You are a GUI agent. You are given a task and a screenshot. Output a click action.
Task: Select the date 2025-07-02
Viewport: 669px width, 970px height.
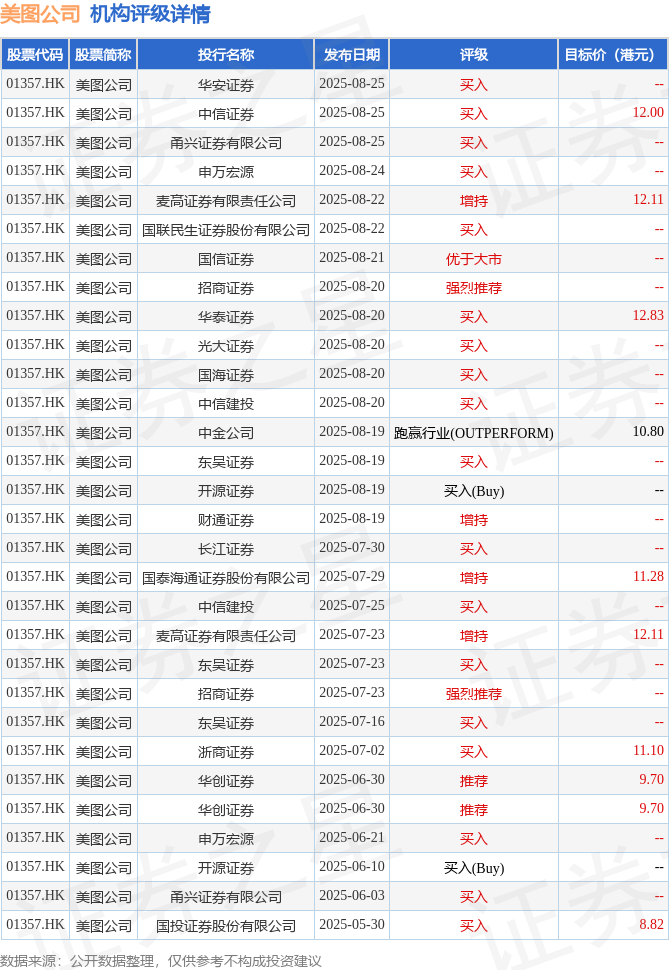click(x=352, y=750)
